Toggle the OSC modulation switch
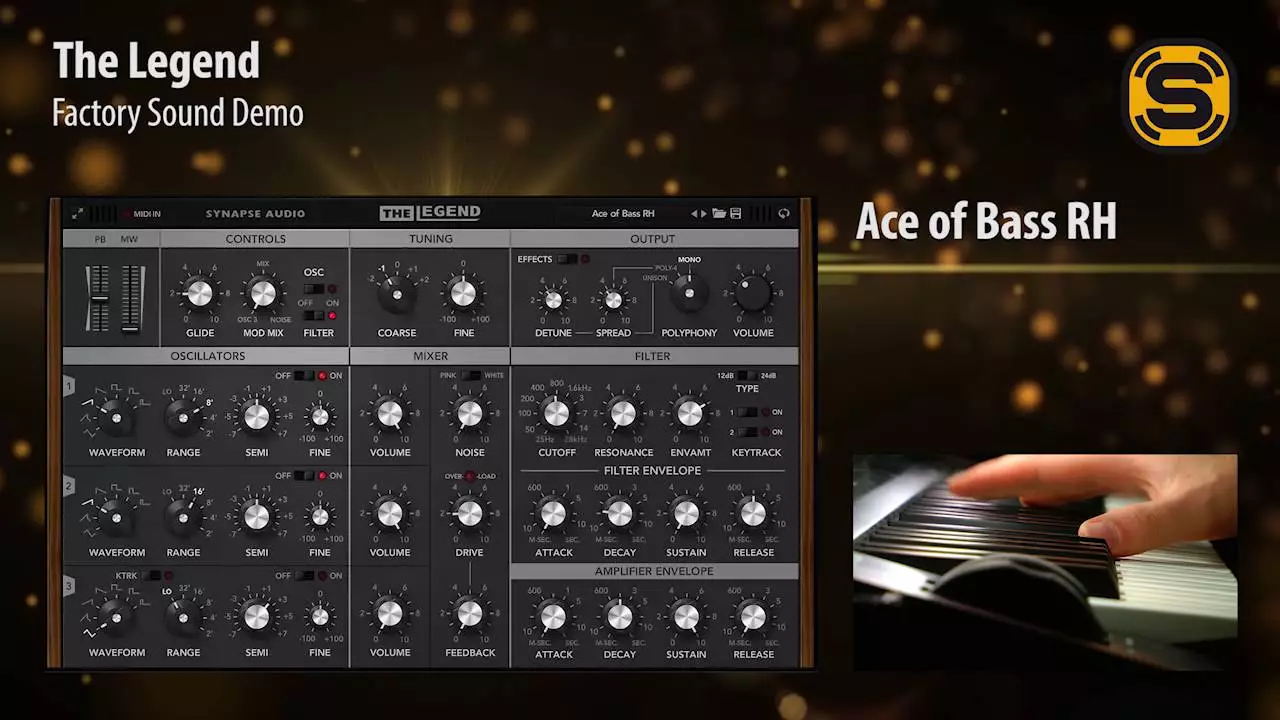 (x=314, y=289)
